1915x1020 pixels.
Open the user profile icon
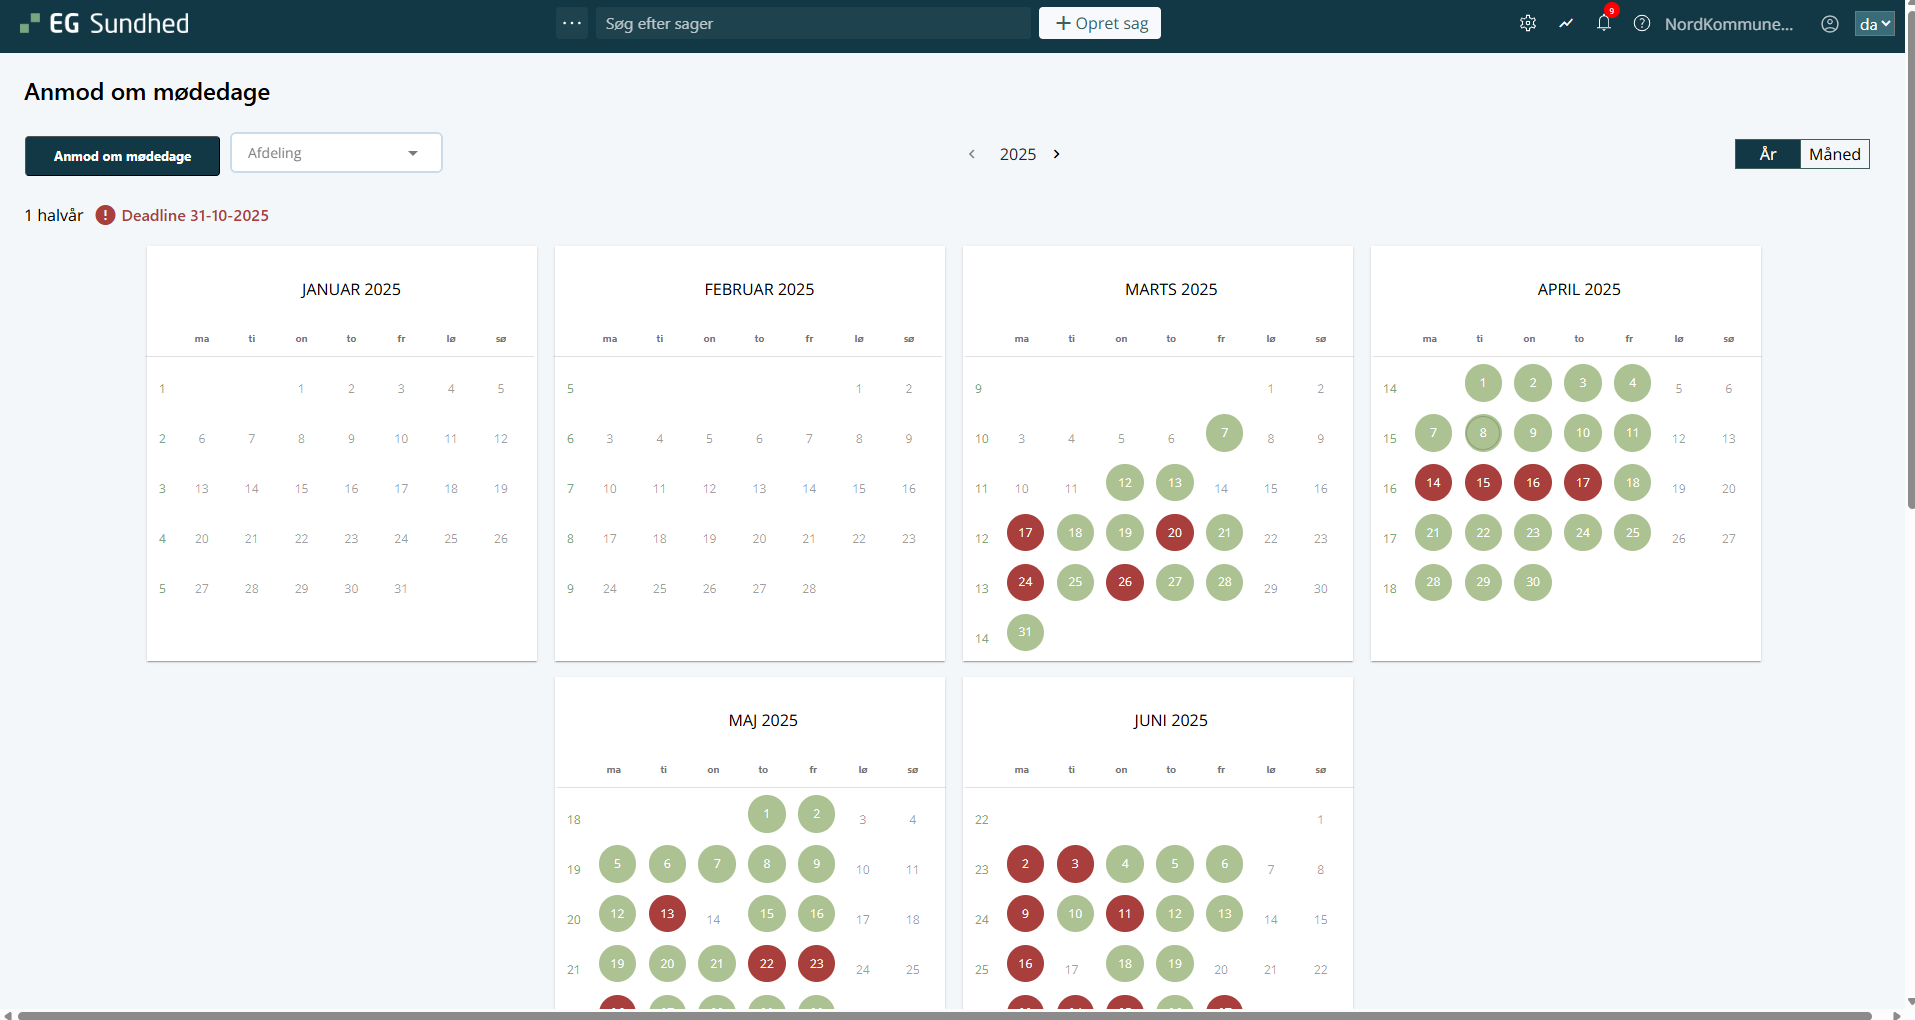[1830, 24]
